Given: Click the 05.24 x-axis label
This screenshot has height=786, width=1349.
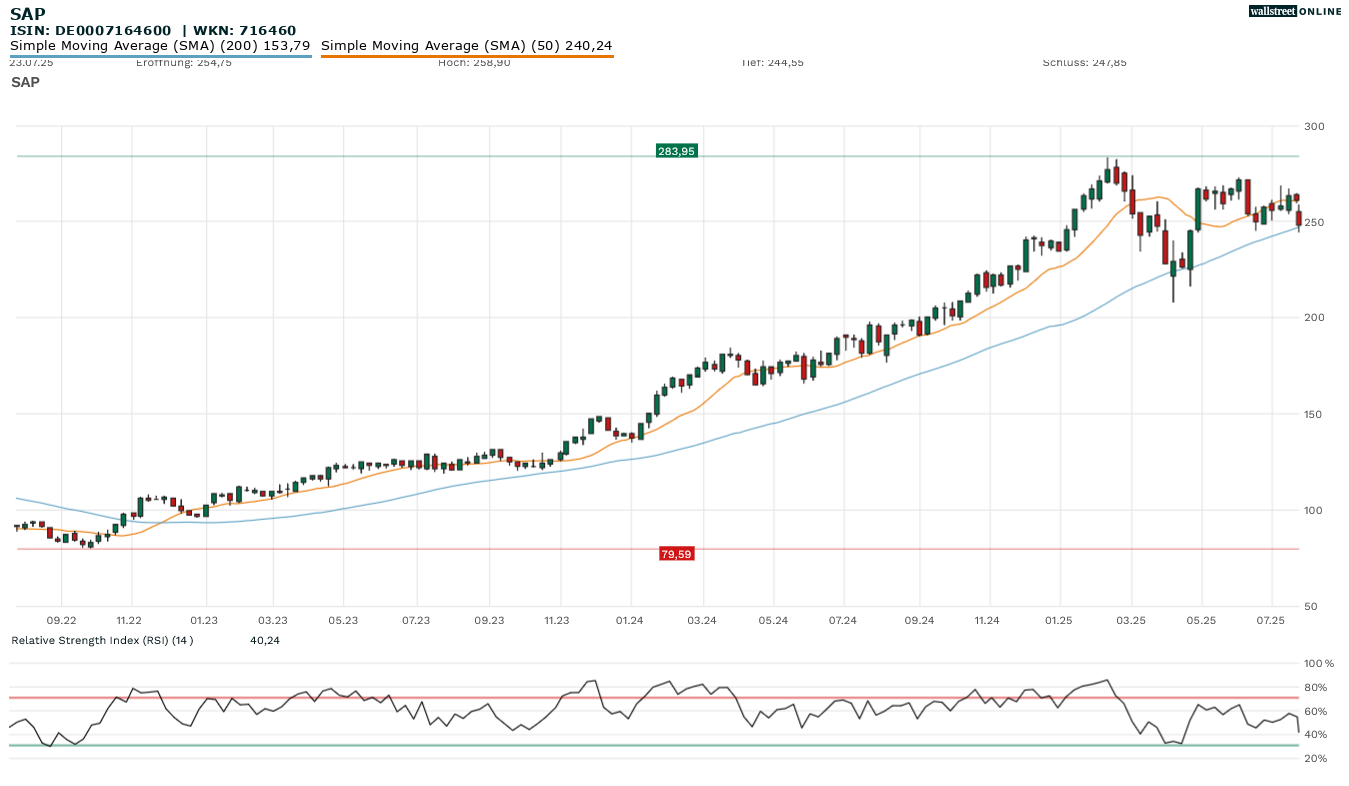Looking at the screenshot, I should click(x=773, y=621).
